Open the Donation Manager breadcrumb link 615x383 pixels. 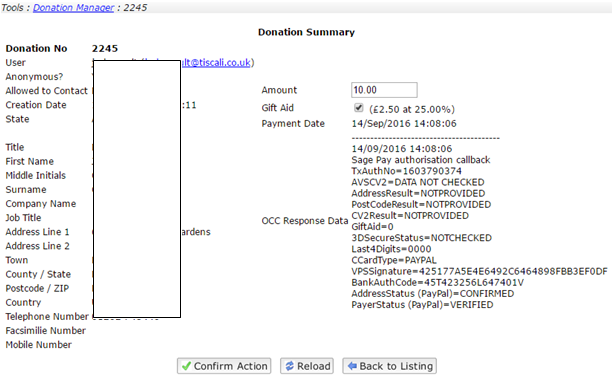click(x=73, y=7)
